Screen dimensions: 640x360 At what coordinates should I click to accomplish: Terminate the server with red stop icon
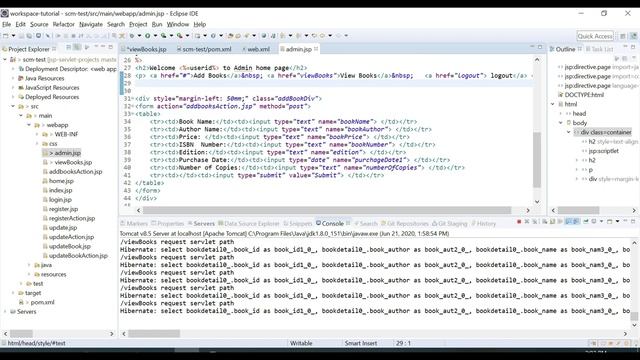pyautogui.click(x=519, y=222)
